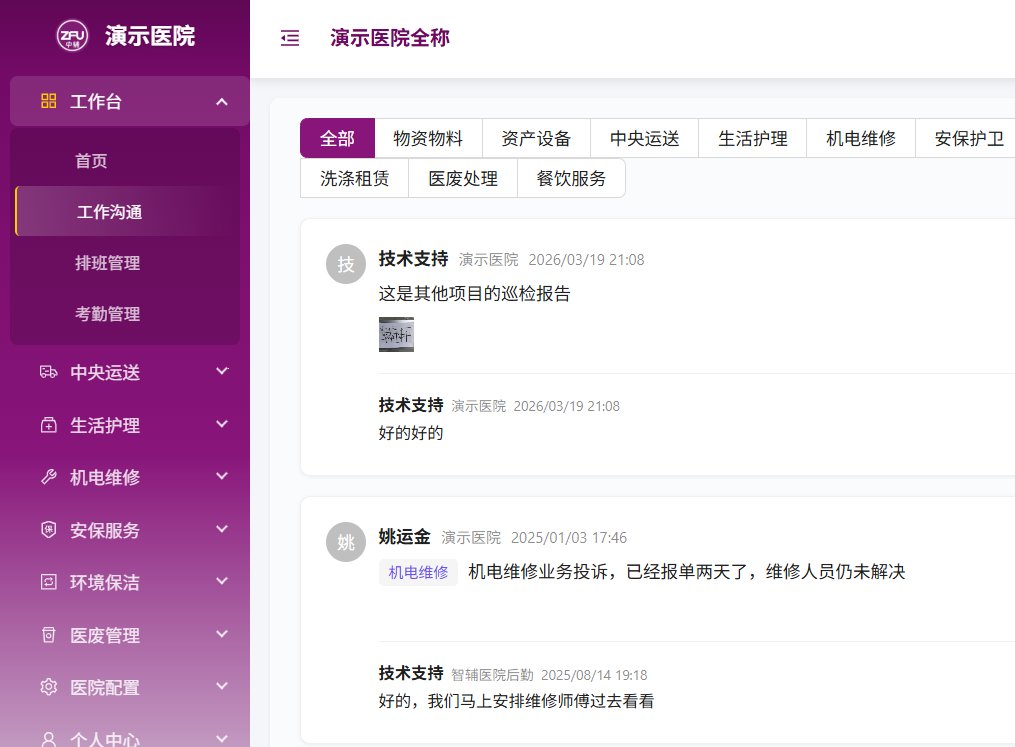Switch to the 生活护理 tab
This screenshot has height=747, width=1015.
[752, 138]
